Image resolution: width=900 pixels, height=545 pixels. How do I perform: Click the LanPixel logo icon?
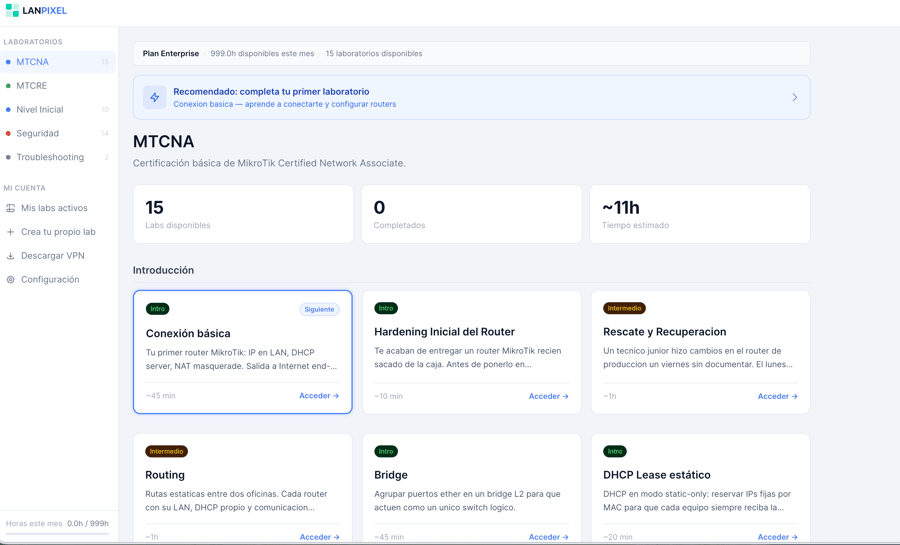(12, 10)
